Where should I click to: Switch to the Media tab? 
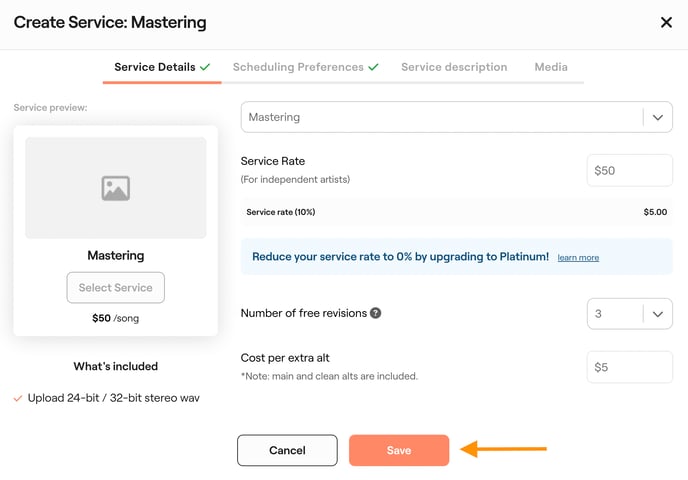[x=550, y=67]
